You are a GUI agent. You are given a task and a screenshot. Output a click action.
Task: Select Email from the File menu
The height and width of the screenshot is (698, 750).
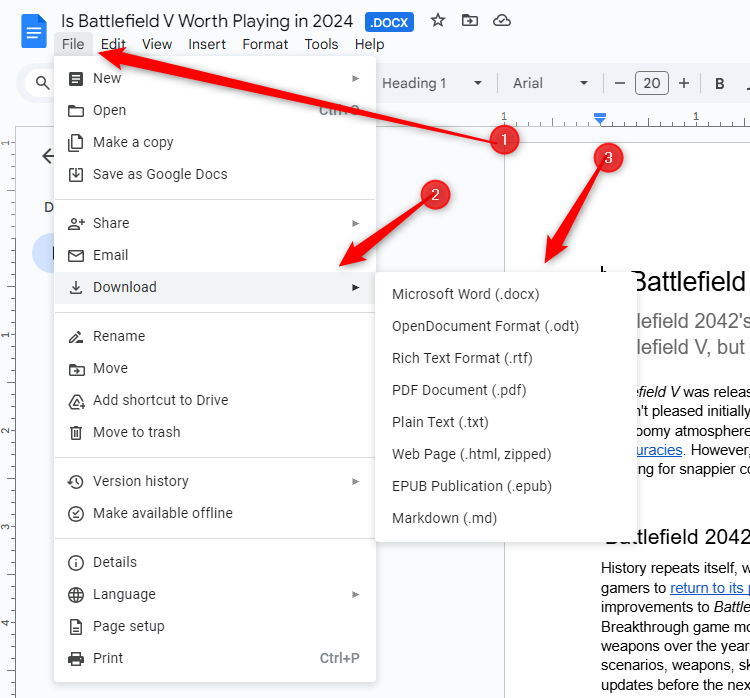pos(215,255)
